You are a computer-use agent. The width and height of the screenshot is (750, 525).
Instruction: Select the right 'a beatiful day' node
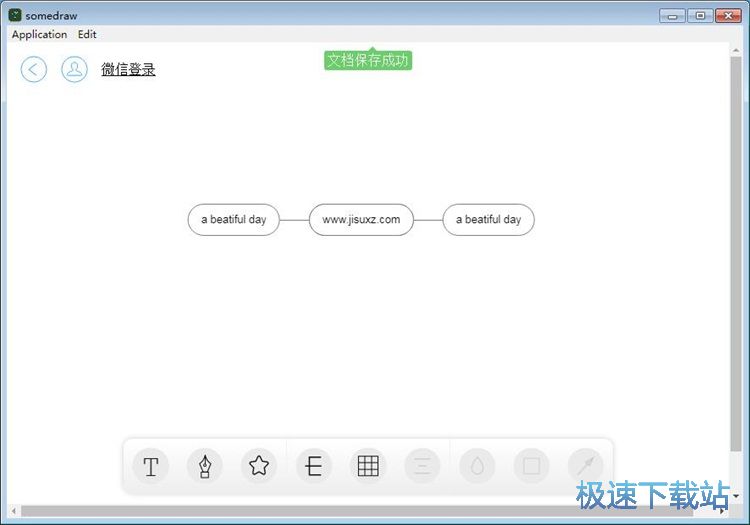488,220
